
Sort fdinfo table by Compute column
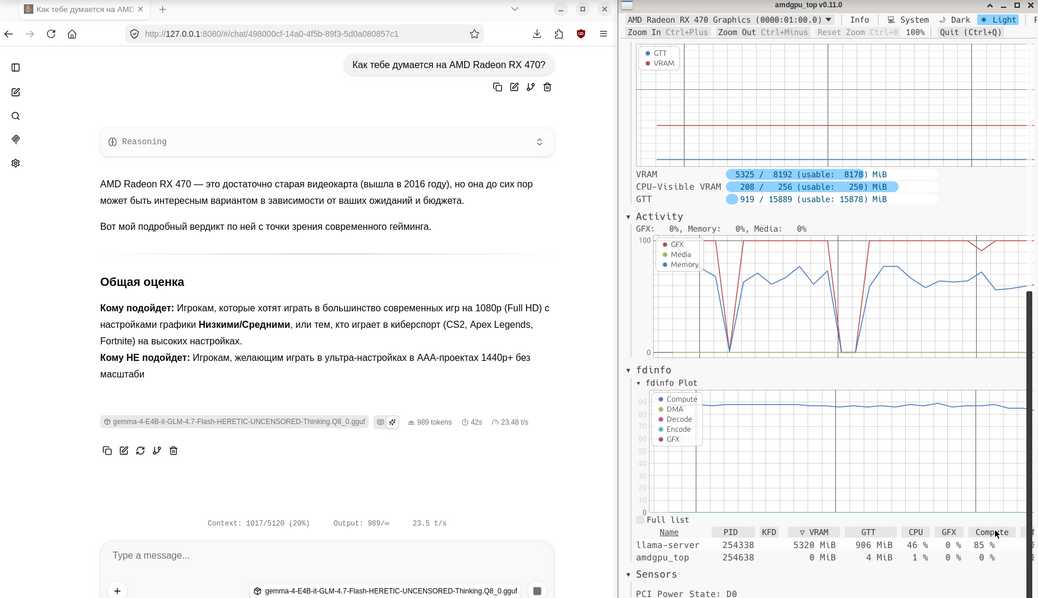(991, 532)
